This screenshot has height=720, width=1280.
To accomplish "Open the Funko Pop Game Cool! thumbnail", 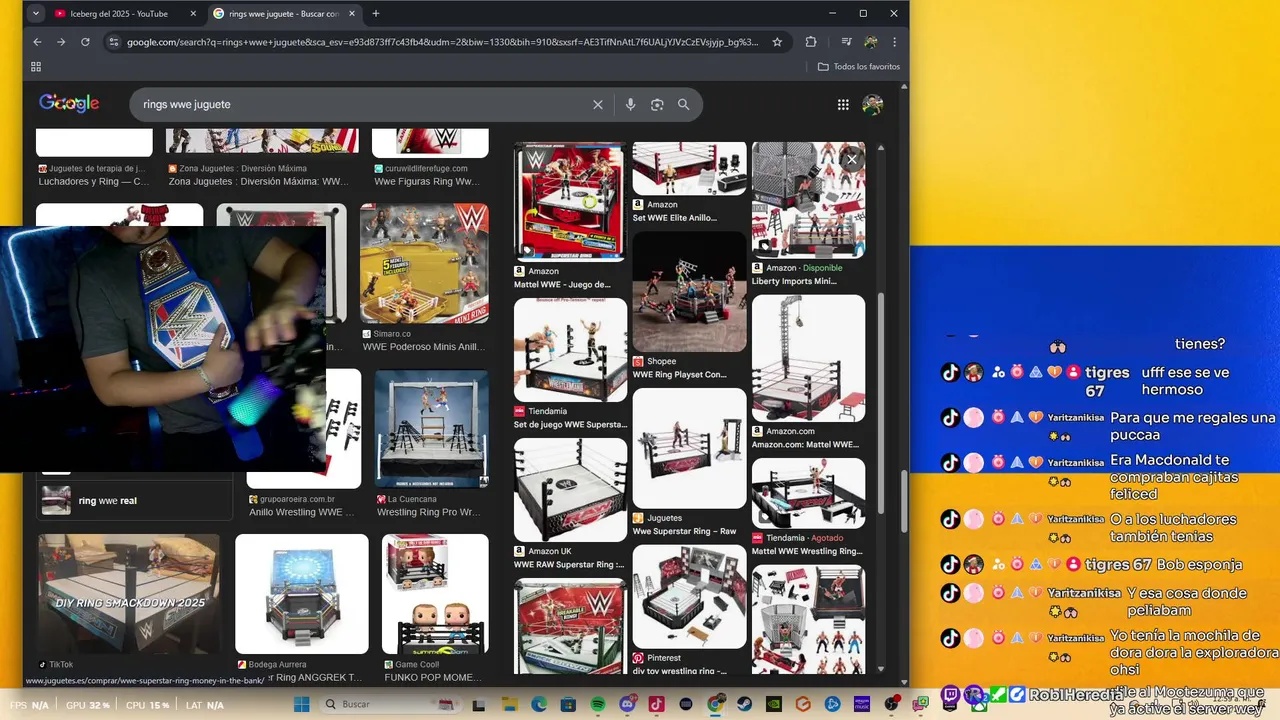I will coord(435,594).
